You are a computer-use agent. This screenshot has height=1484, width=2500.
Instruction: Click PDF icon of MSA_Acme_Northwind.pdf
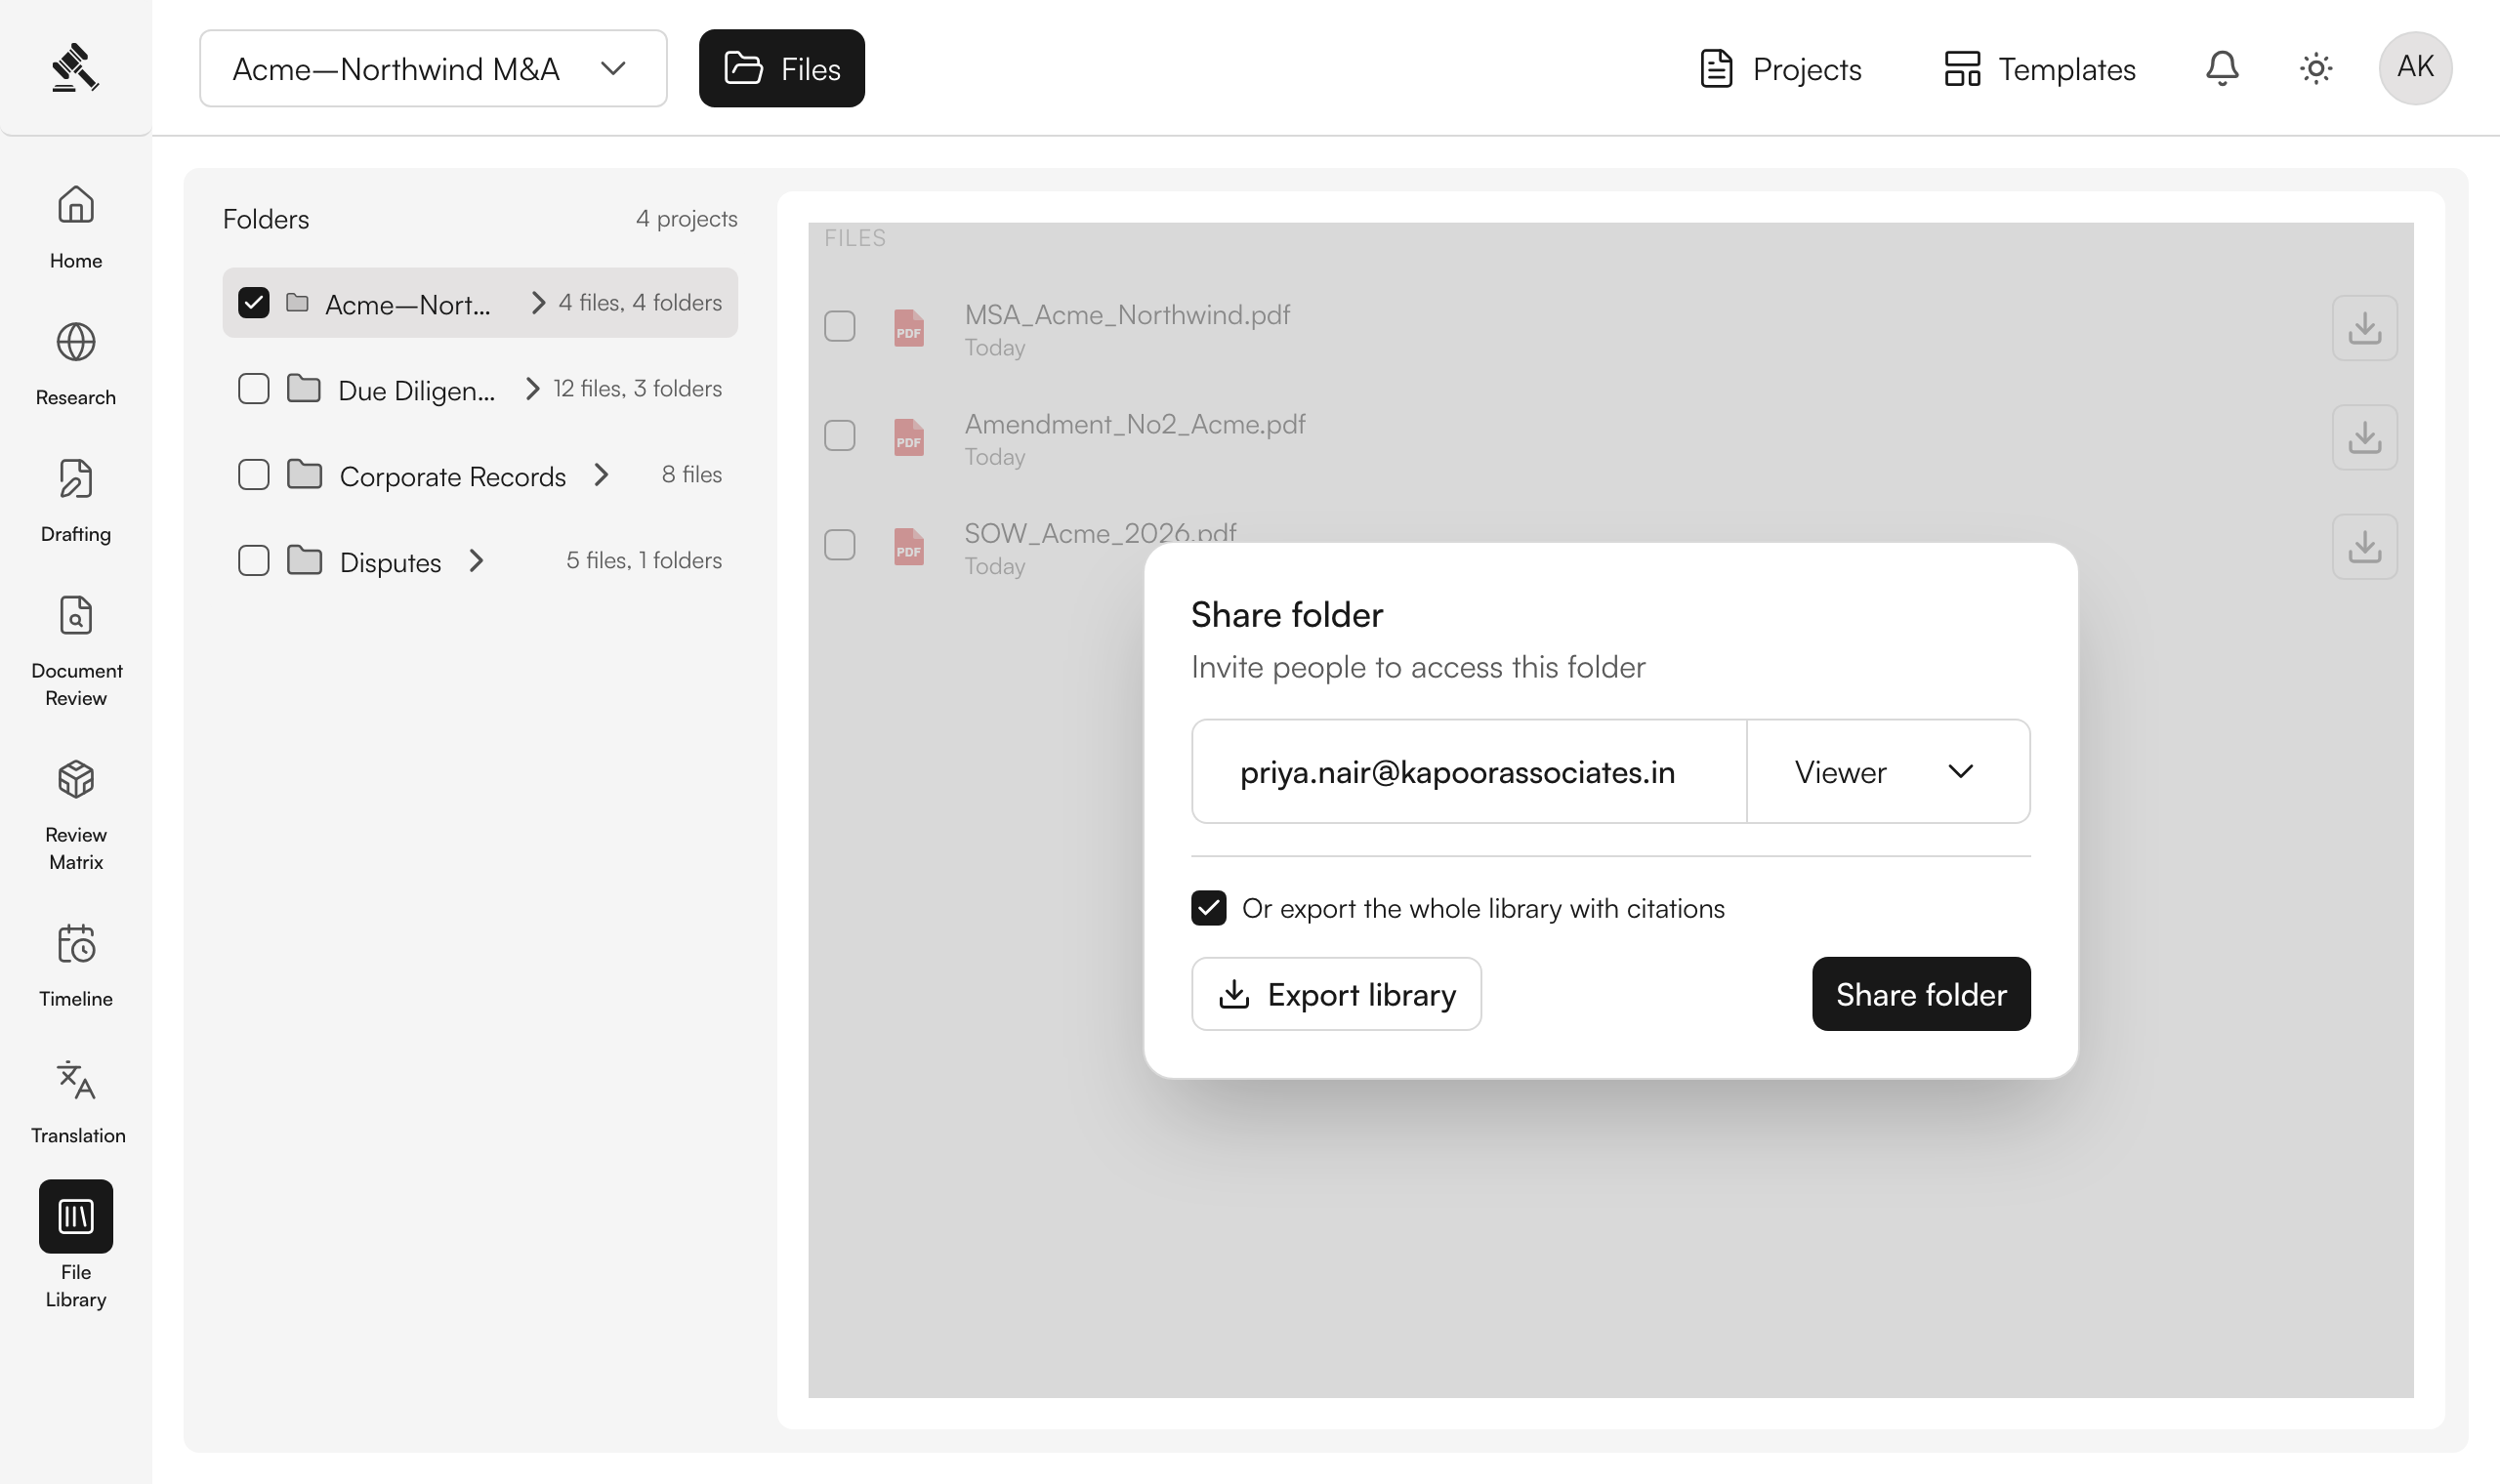[909, 328]
